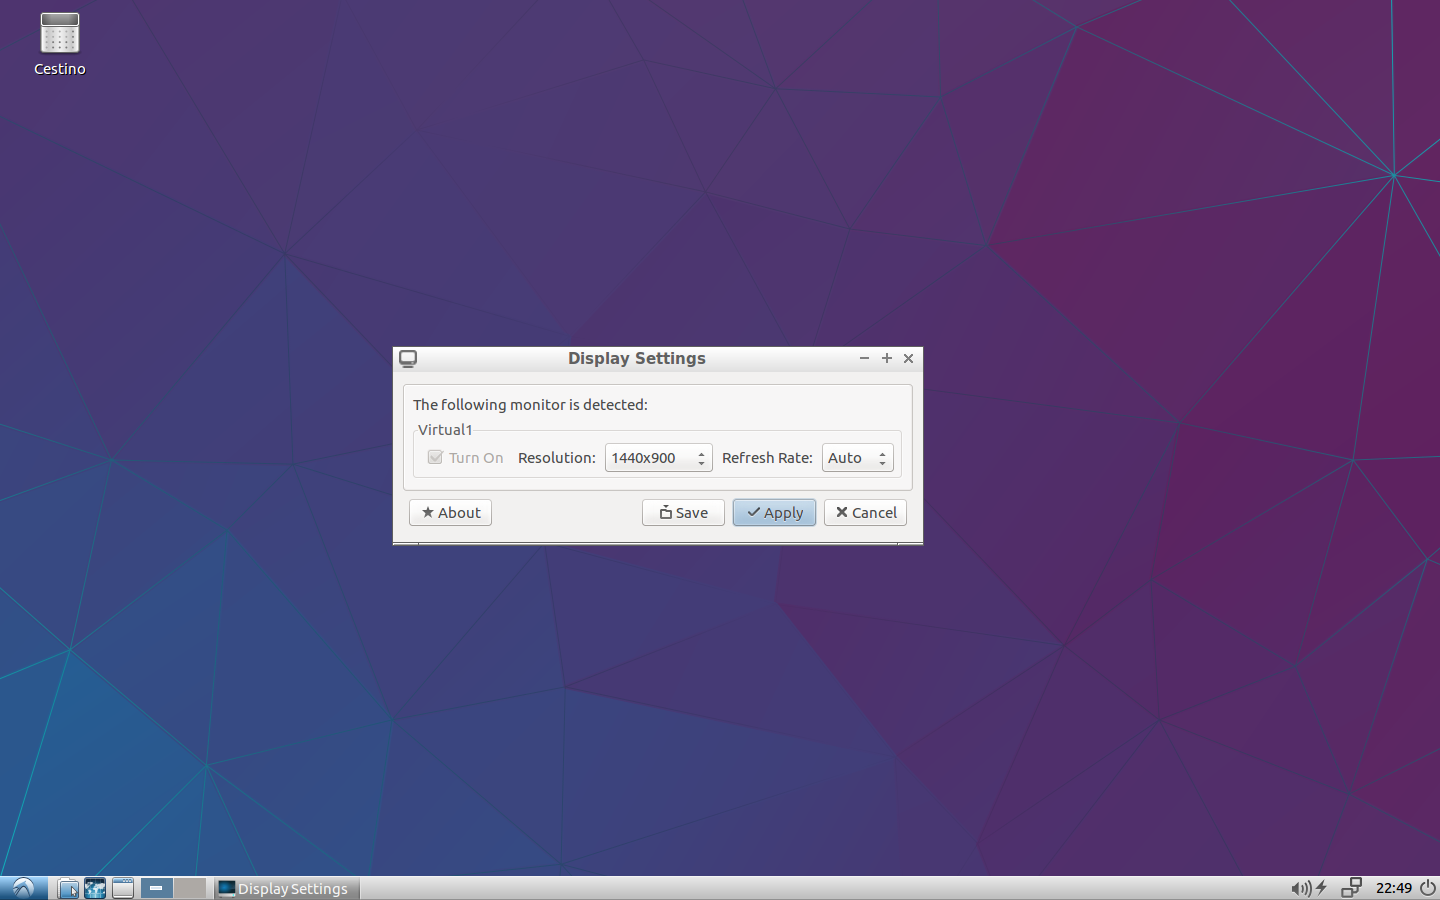1440x900 pixels.
Task: Open the network connections tray icon
Action: tap(1351, 888)
